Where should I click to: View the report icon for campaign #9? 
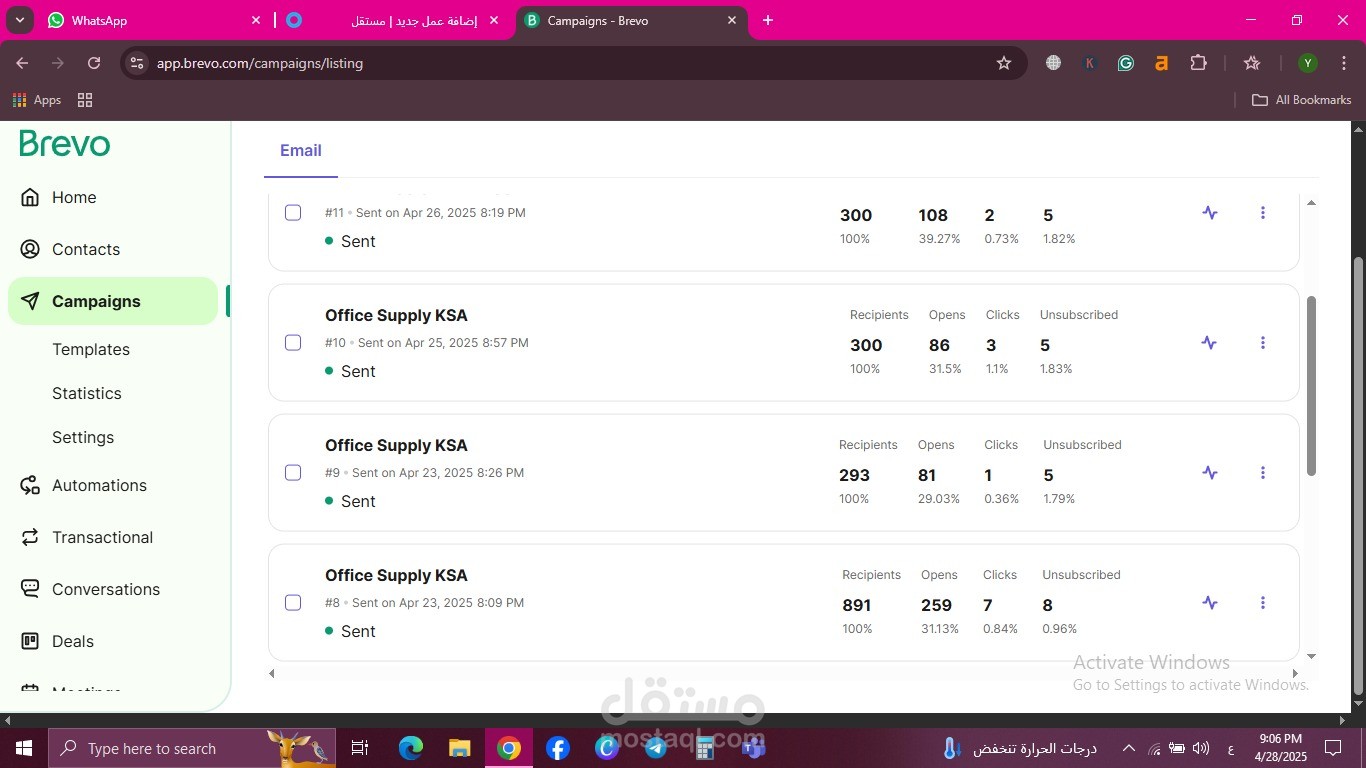[1210, 473]
